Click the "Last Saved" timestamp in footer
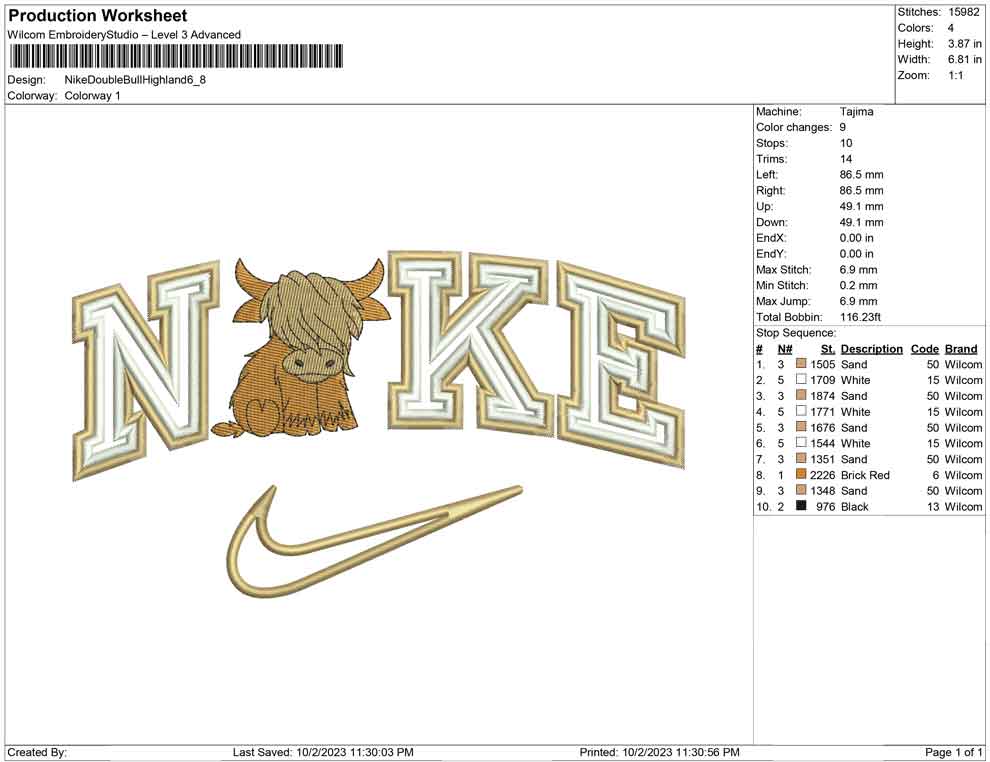 point(323,752)
